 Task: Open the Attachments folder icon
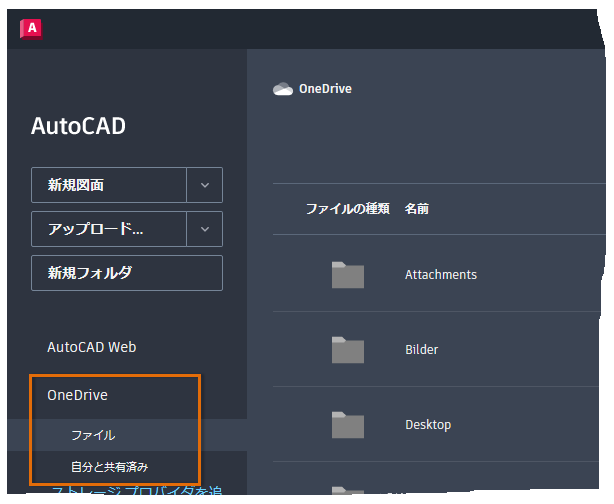click(x=348, y=275)
